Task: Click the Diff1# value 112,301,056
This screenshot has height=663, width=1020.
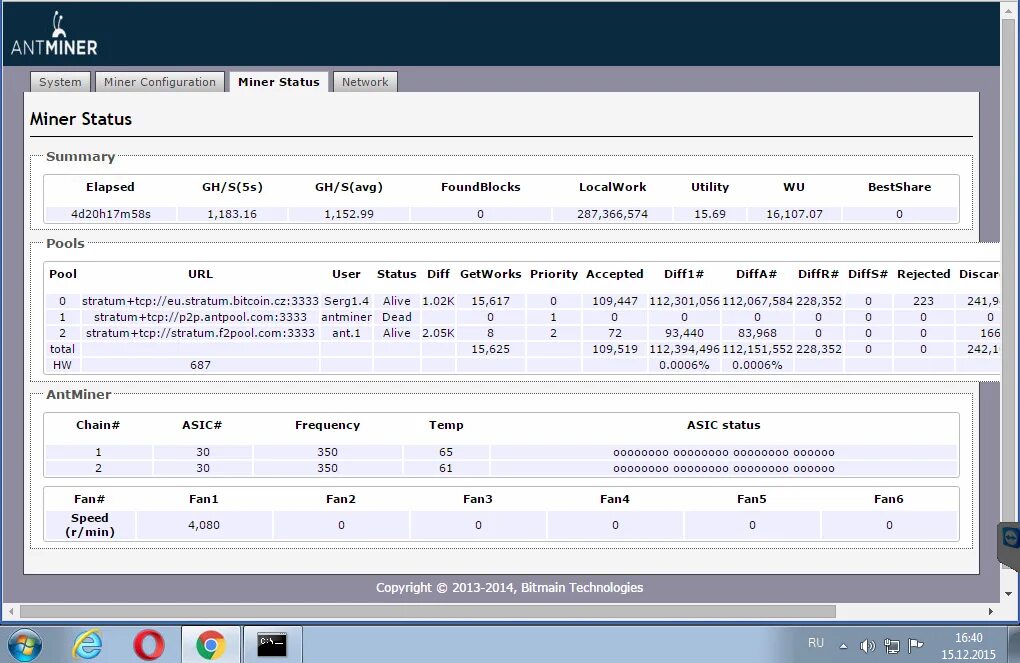Action: click(684, 301)
